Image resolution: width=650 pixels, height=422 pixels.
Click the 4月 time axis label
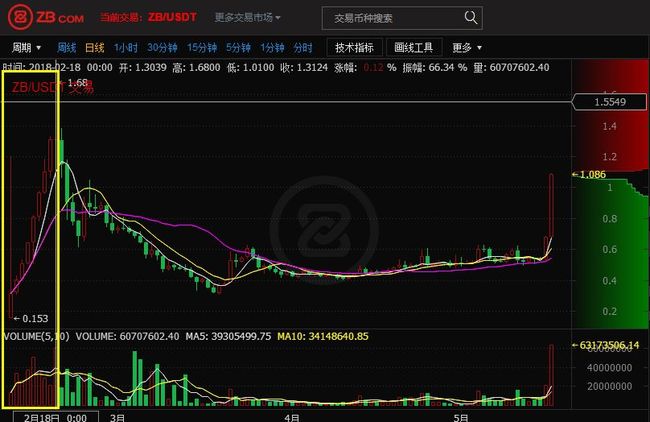pyautogui.click(x=292, y=417)
